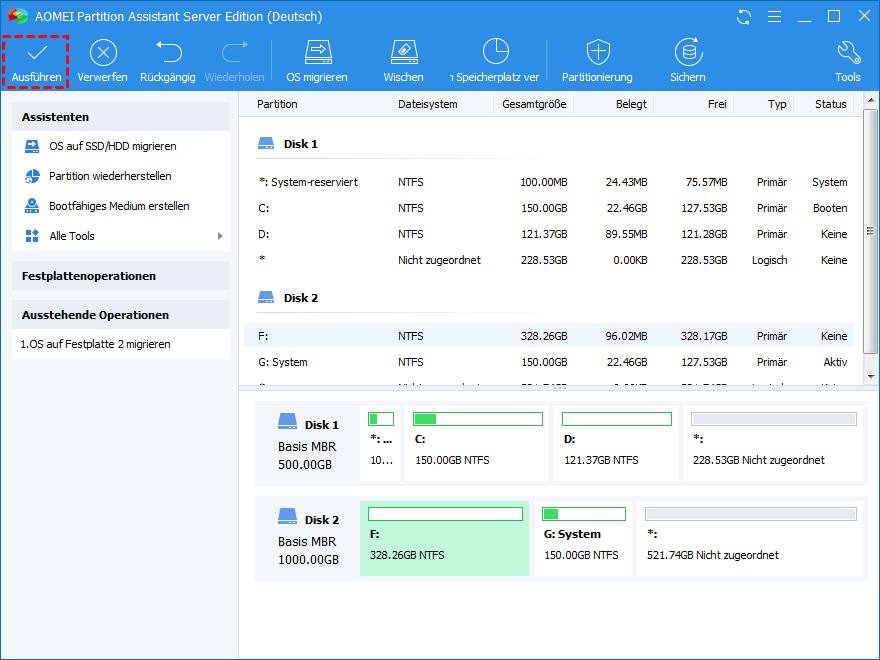This screenshot has width=880, height=660.
Task: Click the partition list scroll-down arrow
Action: point(870,377)
